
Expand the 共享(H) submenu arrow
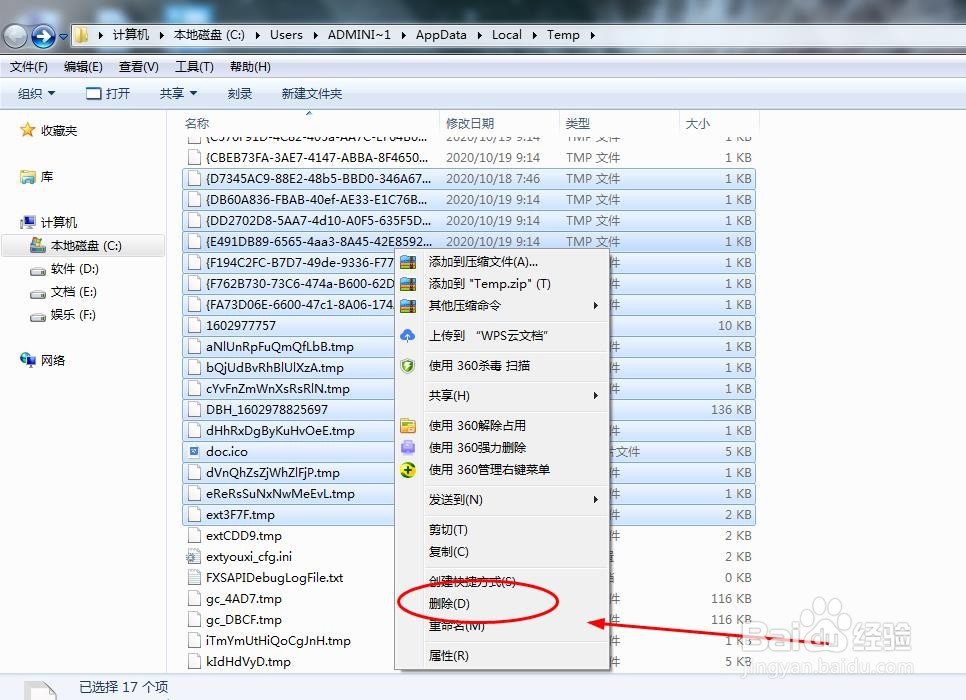[596, 396]
